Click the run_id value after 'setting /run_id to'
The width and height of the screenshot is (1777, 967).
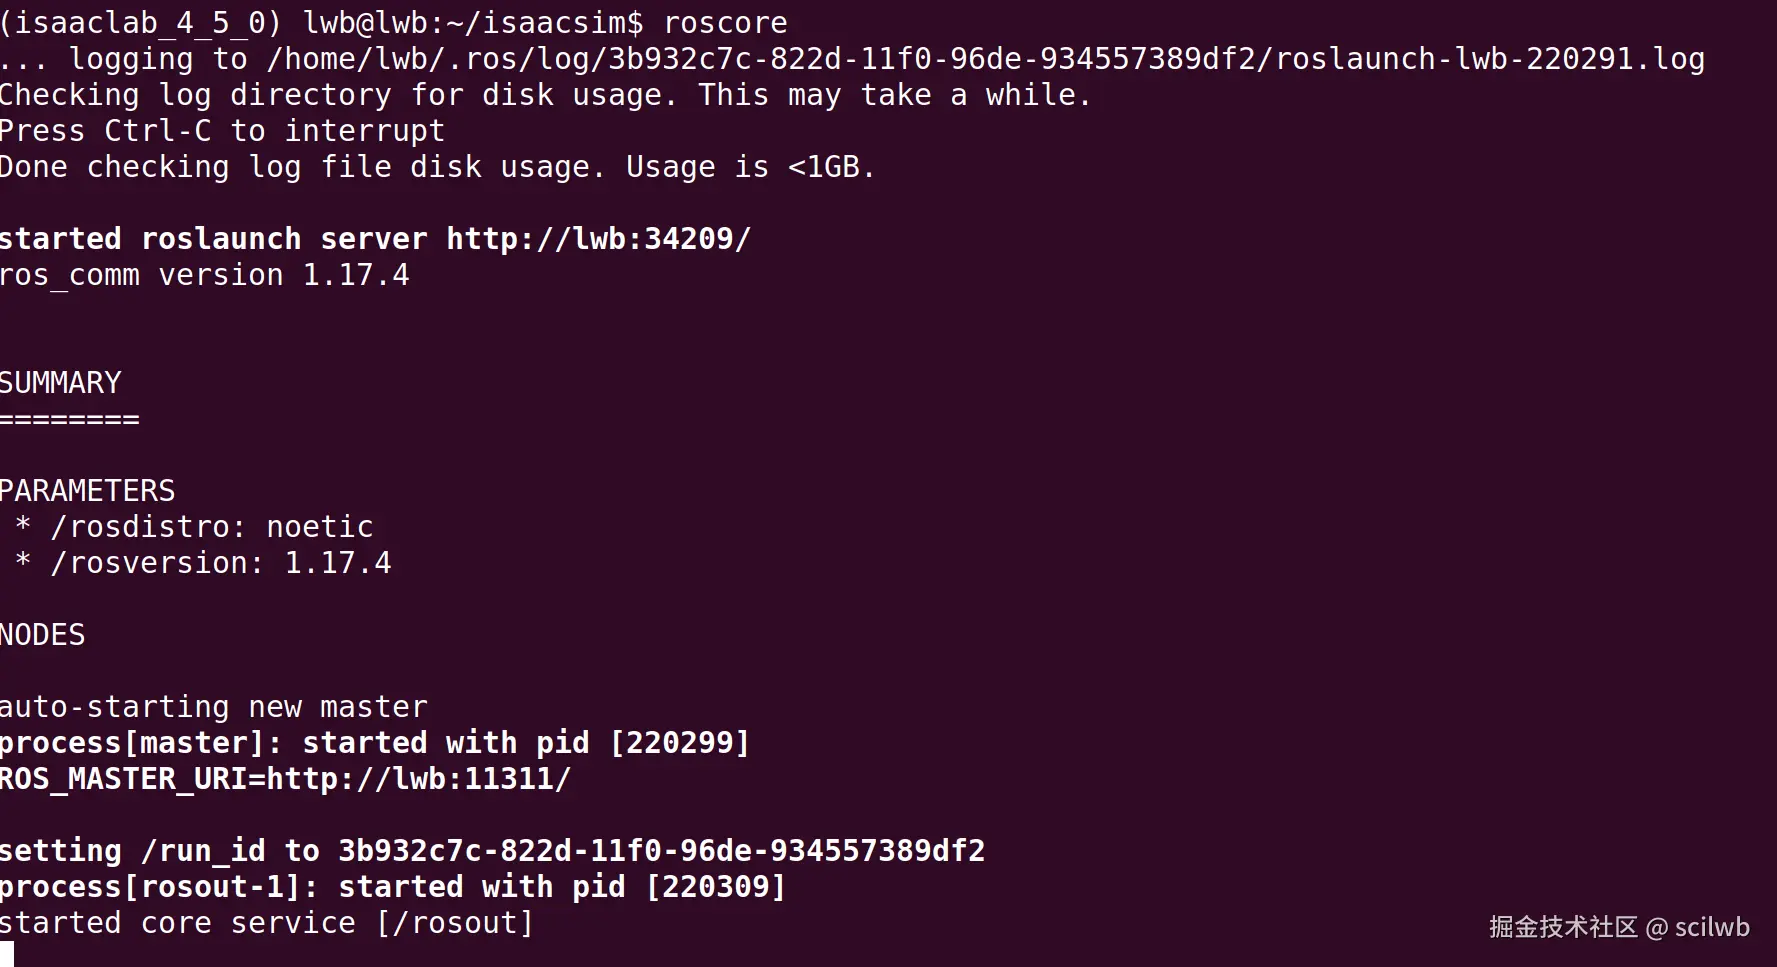[661, 851]
